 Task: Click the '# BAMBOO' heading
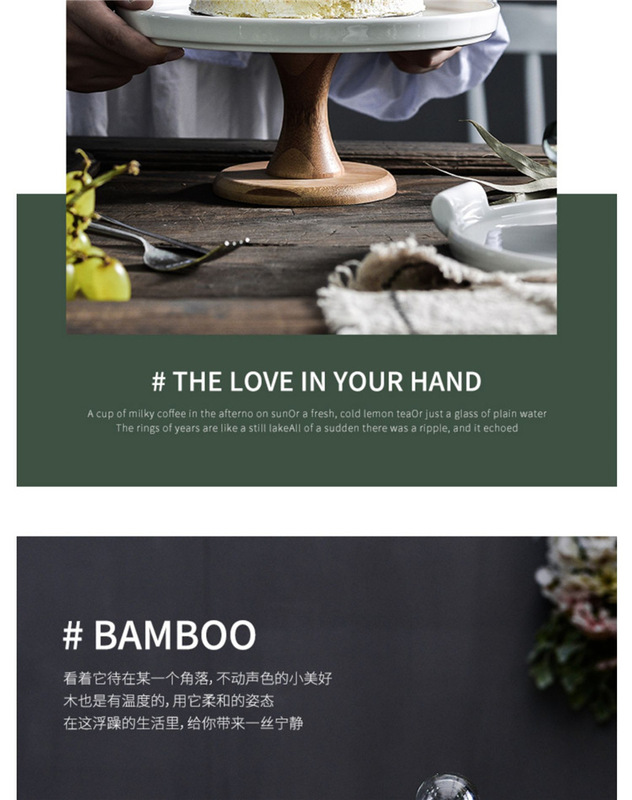coord(159,635)
